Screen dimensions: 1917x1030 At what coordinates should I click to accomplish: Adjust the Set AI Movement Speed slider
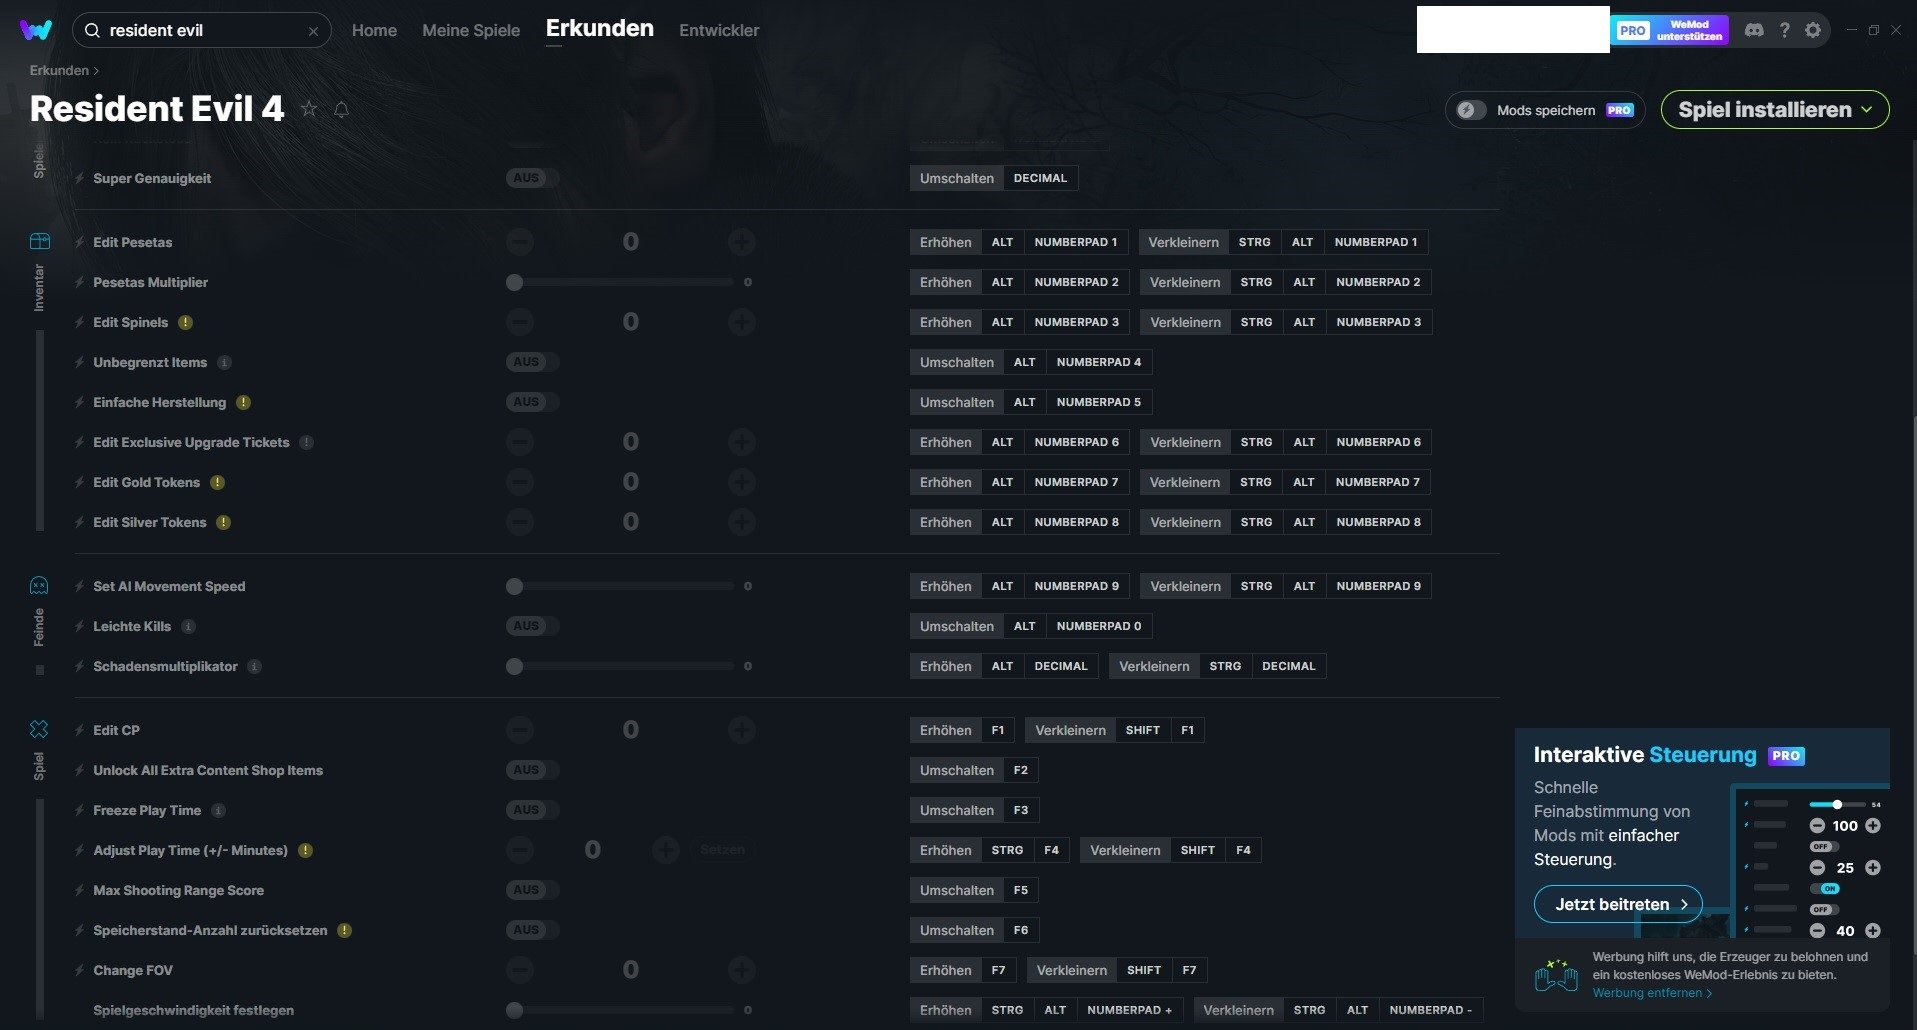pyautogui.click(x=620, y=586)
